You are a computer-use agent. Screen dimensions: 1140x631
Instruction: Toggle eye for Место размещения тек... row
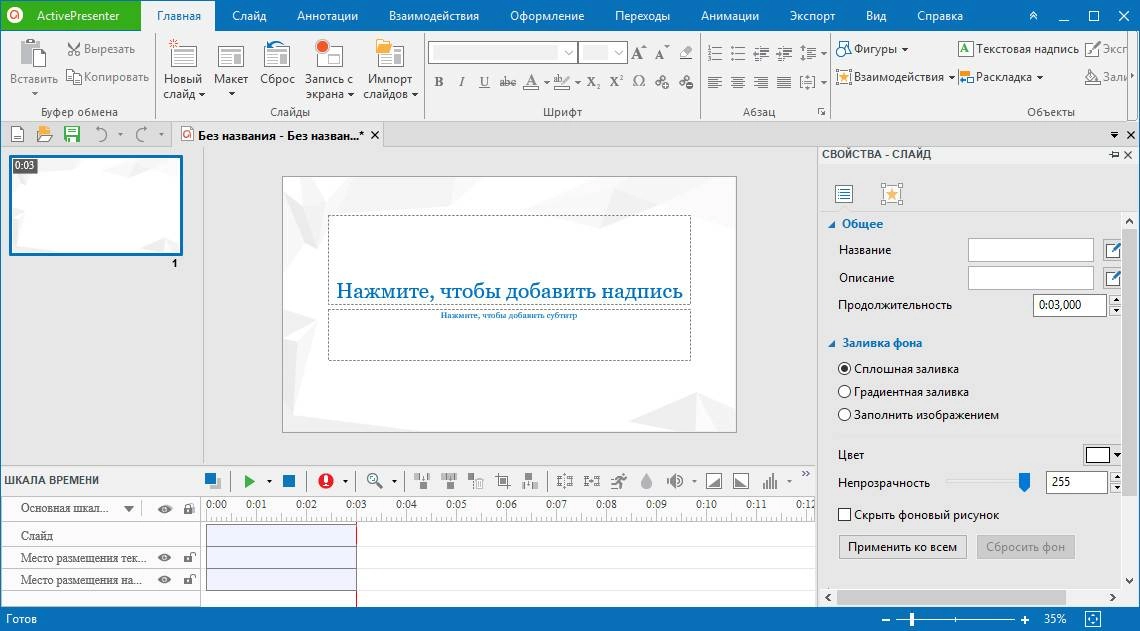[165, 558]
